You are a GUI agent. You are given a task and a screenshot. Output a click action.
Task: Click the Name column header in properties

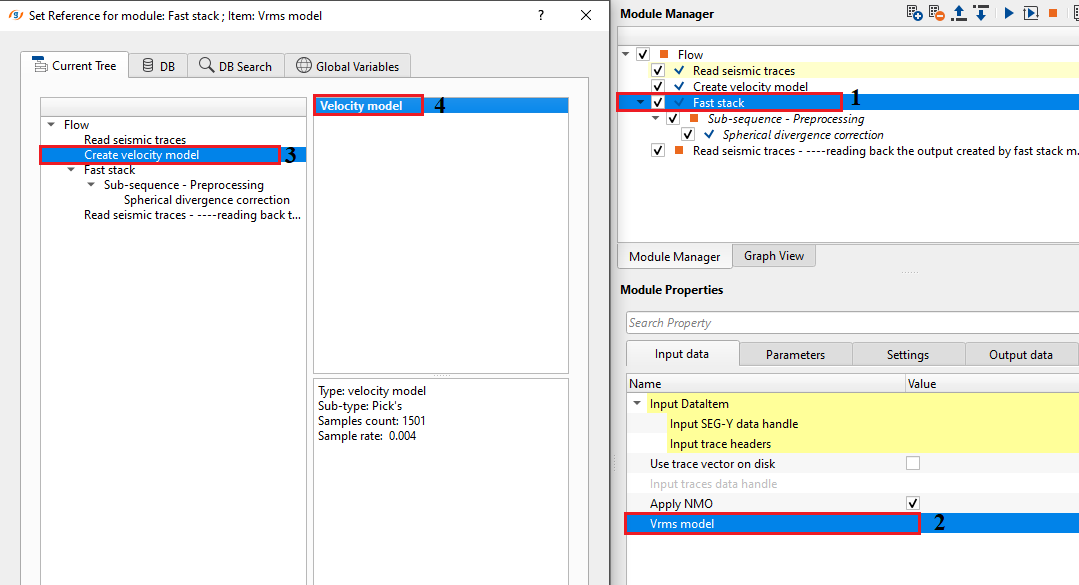765,383
